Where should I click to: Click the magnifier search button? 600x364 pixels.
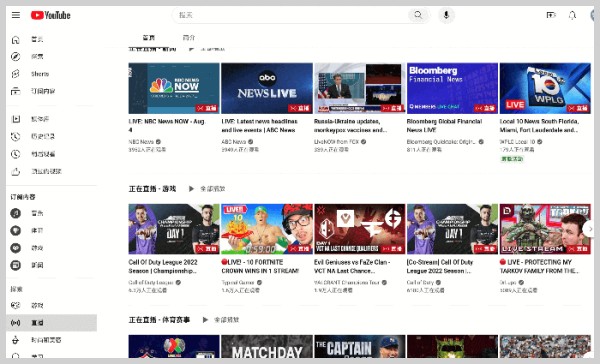418,15
